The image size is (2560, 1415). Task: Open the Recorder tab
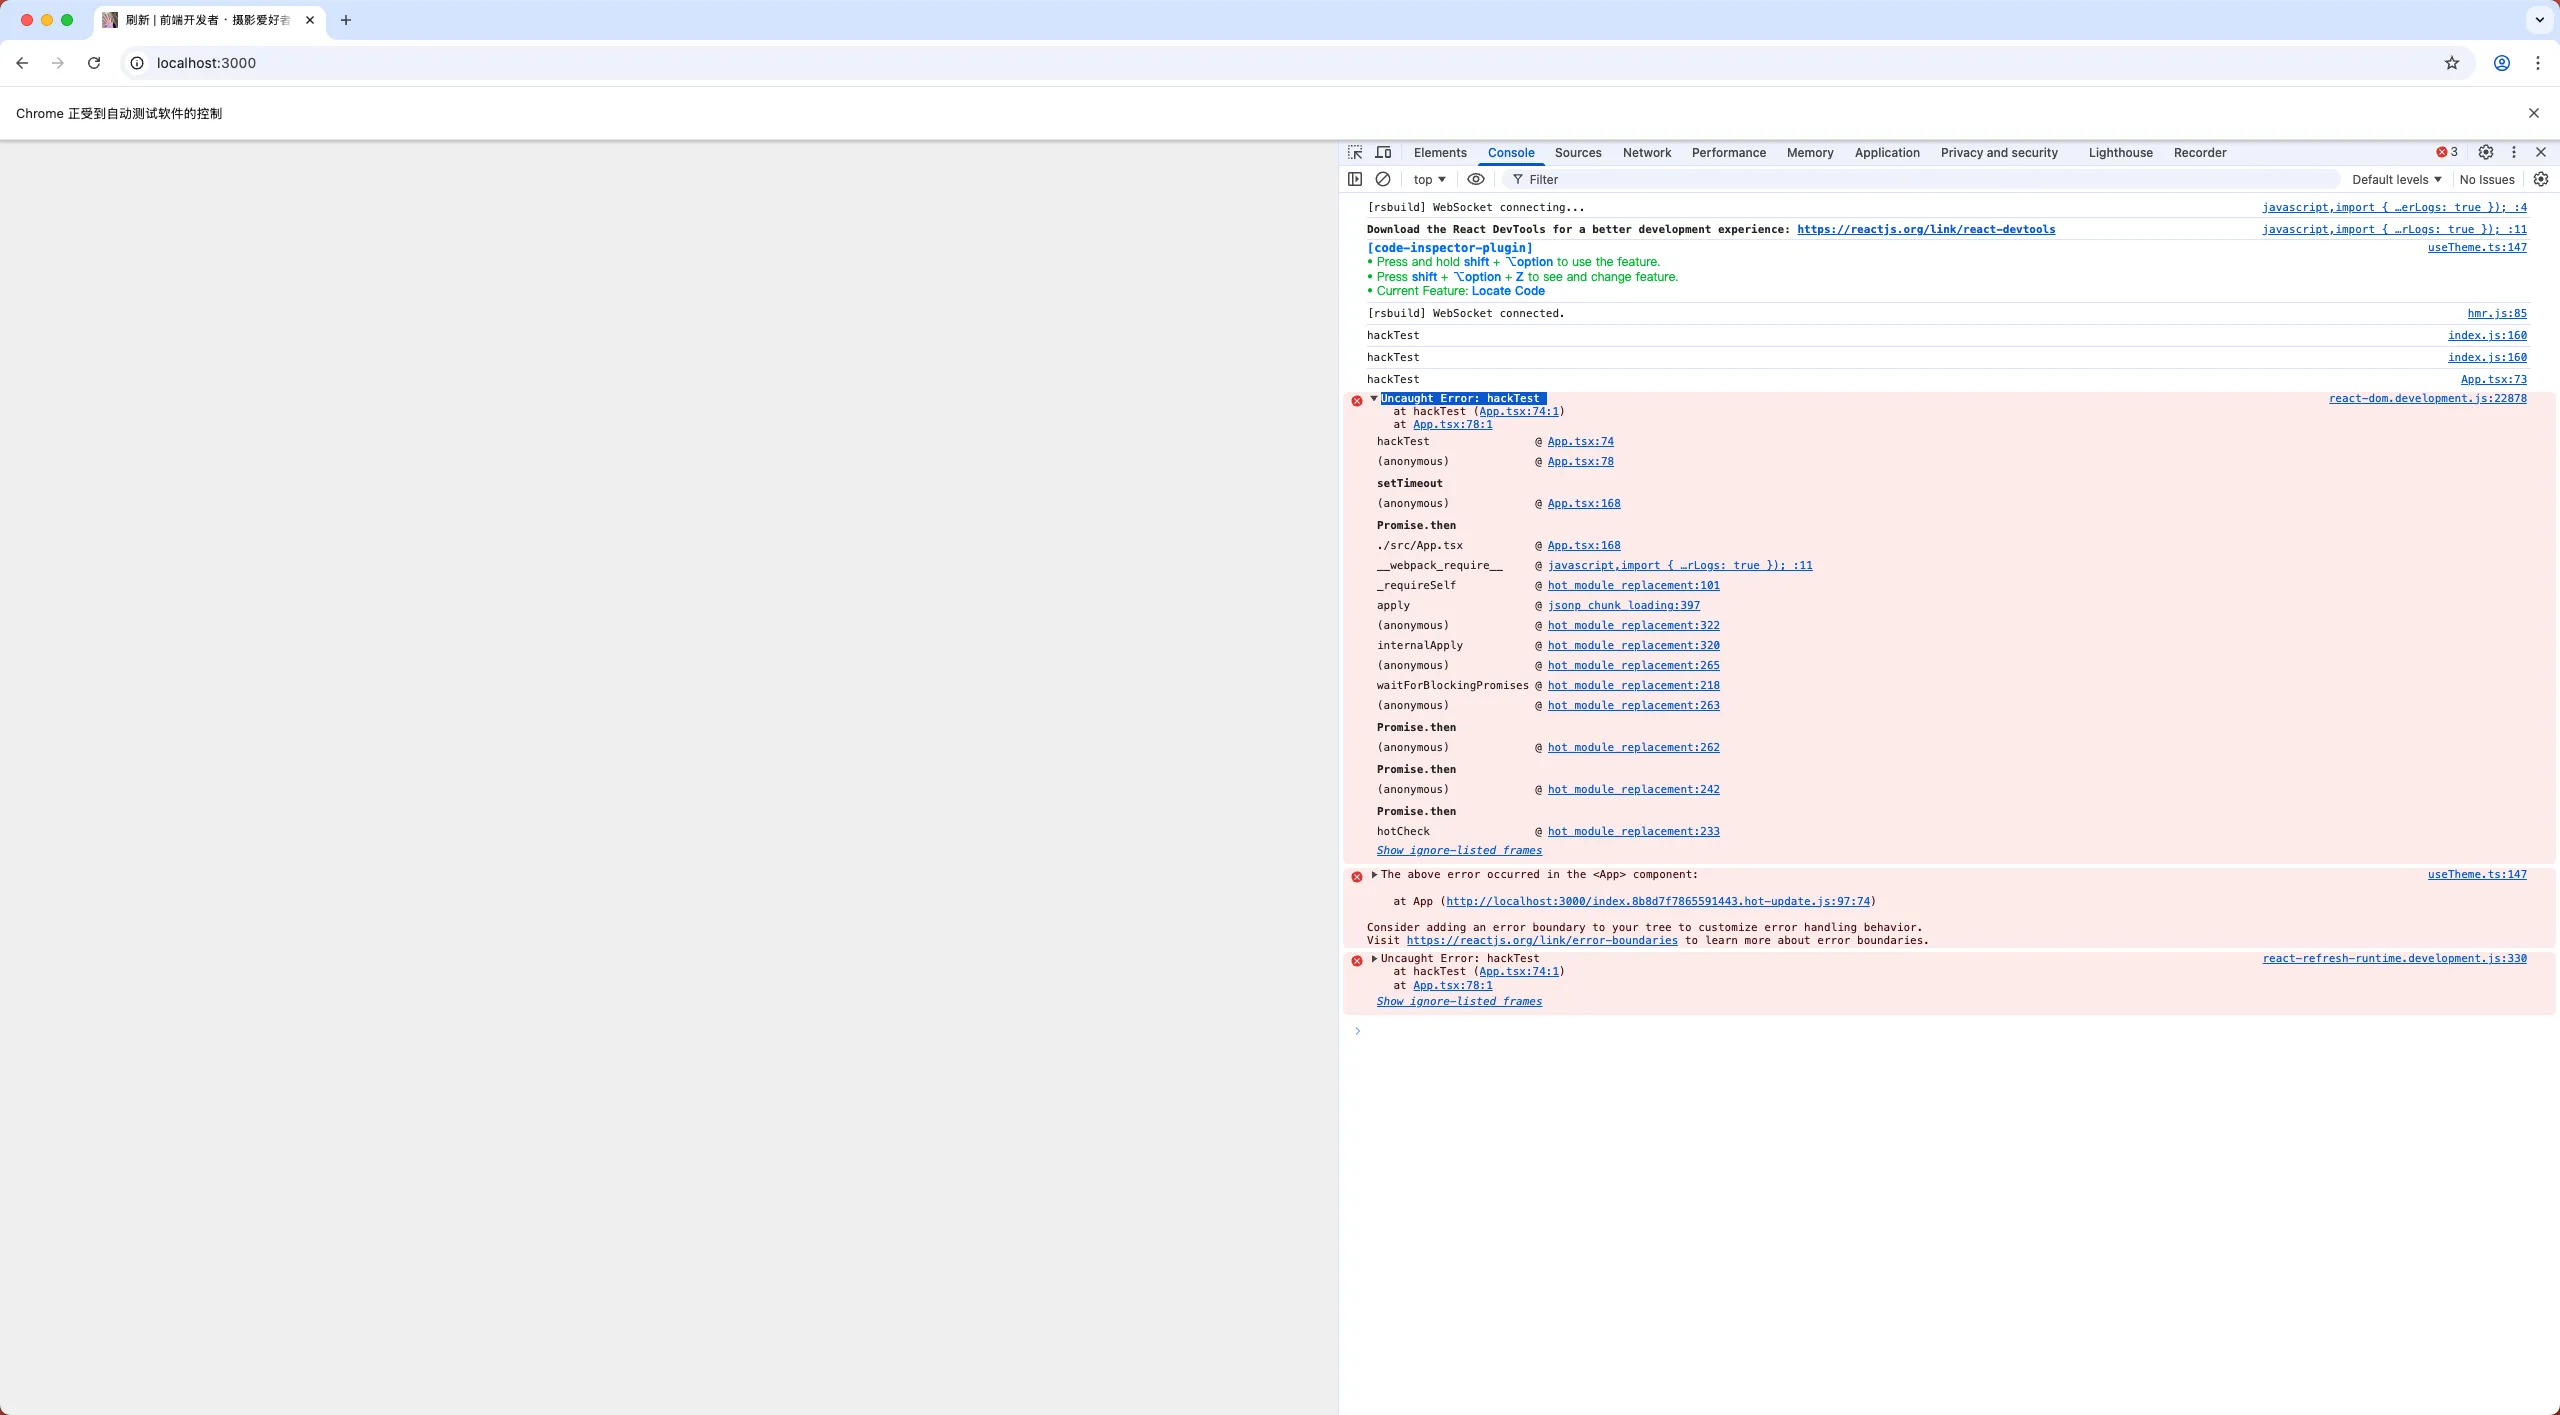(x=2200, y=152)
